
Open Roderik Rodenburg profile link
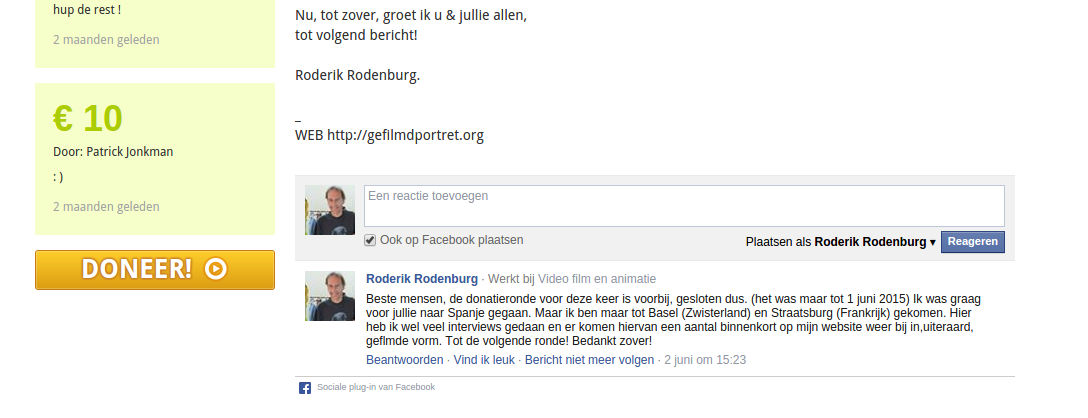point(422,279)
